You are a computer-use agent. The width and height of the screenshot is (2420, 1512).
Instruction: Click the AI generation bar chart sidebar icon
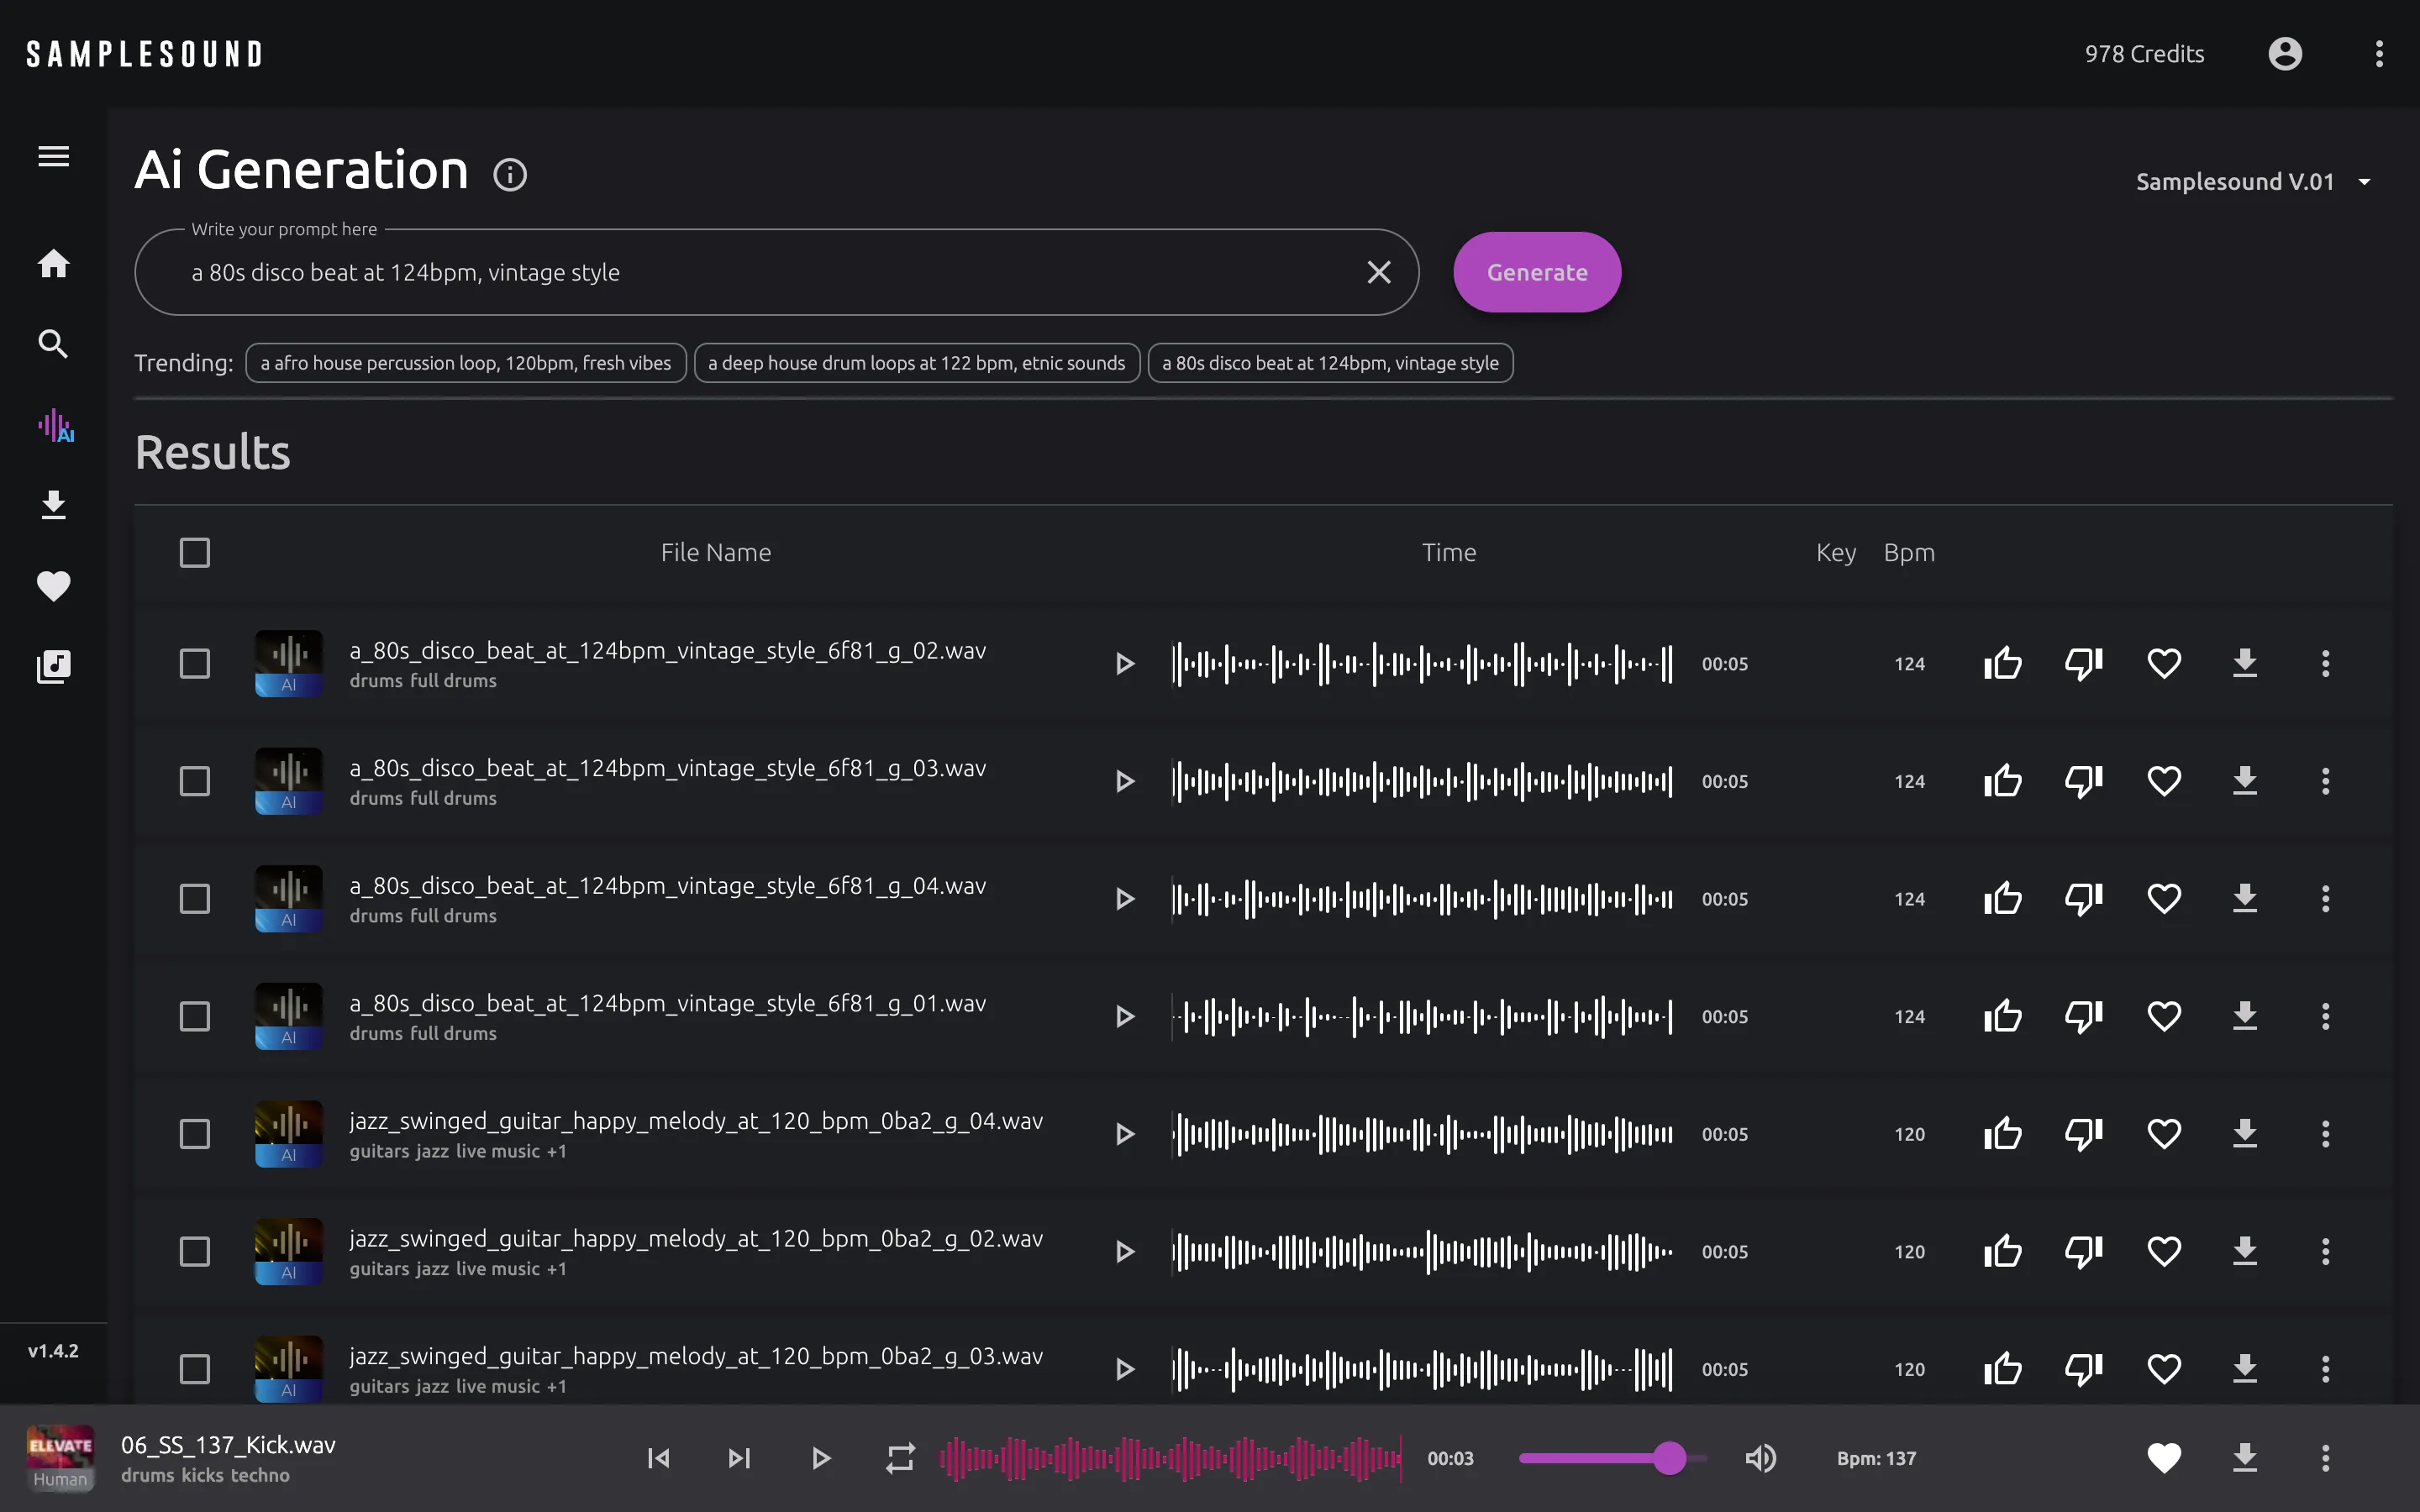click(52, 423)
